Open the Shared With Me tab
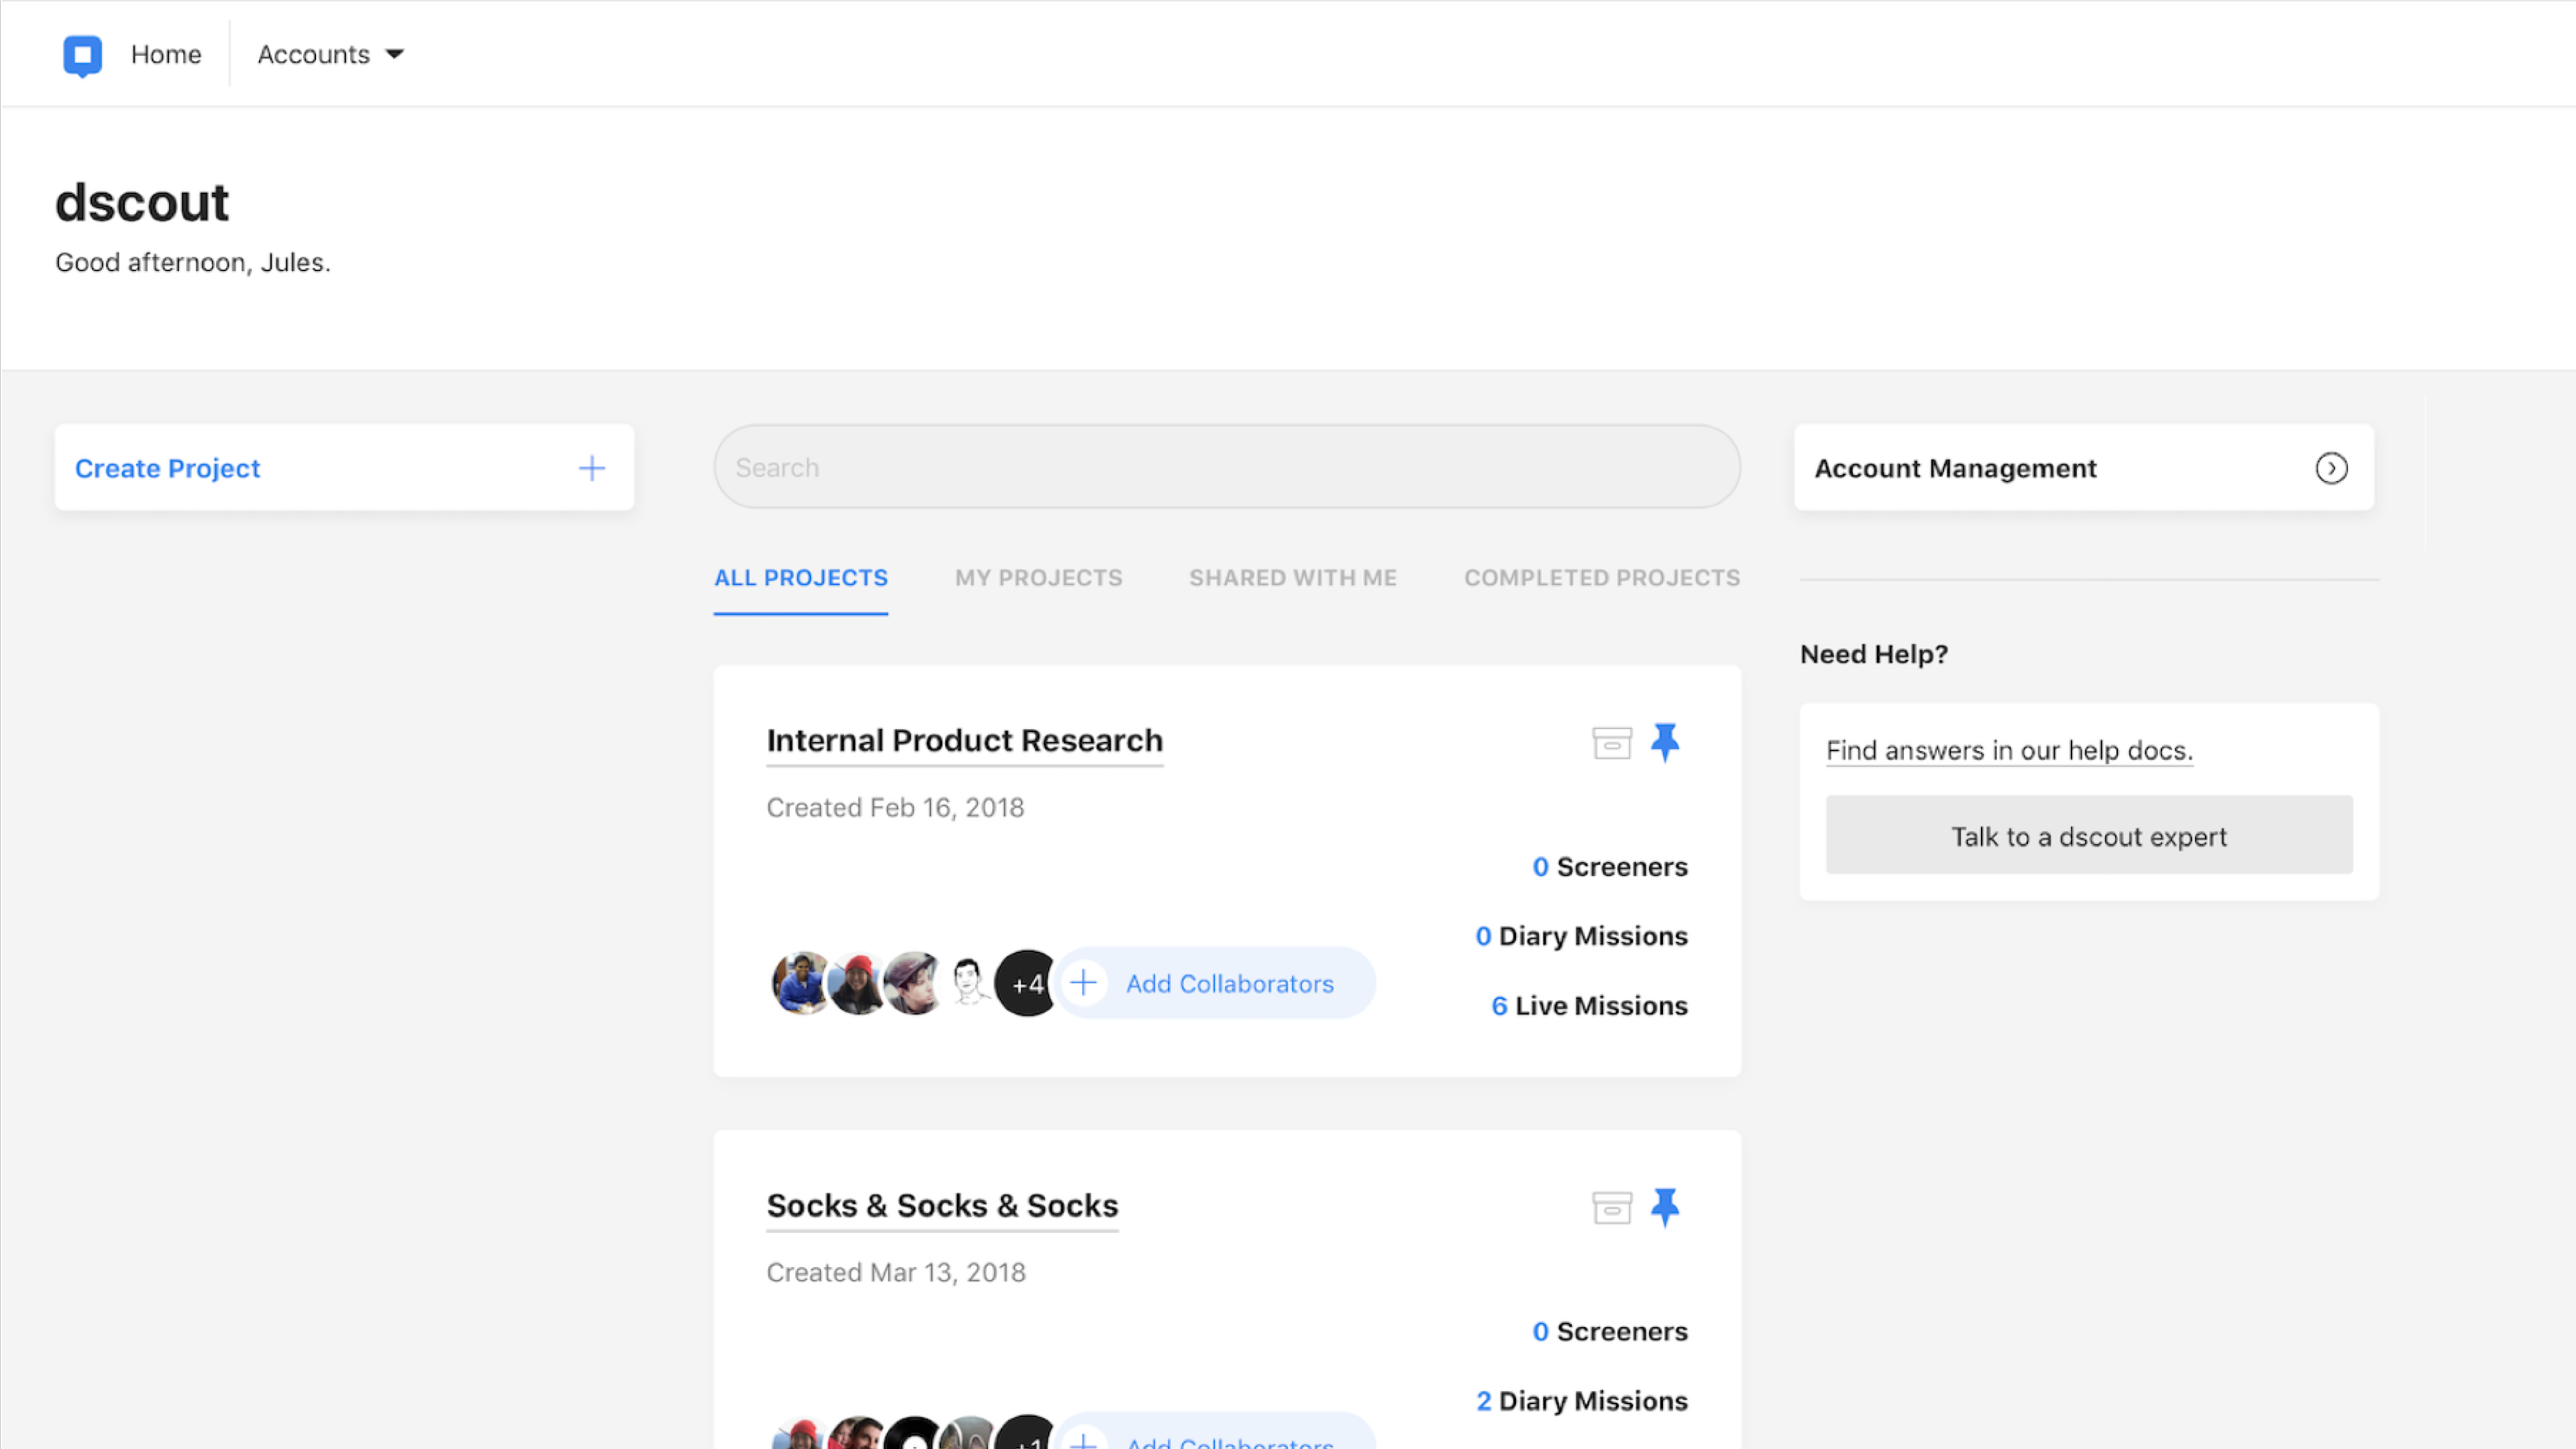This screenshot has height=1449, width=2576. click(x=1292, y=578)
